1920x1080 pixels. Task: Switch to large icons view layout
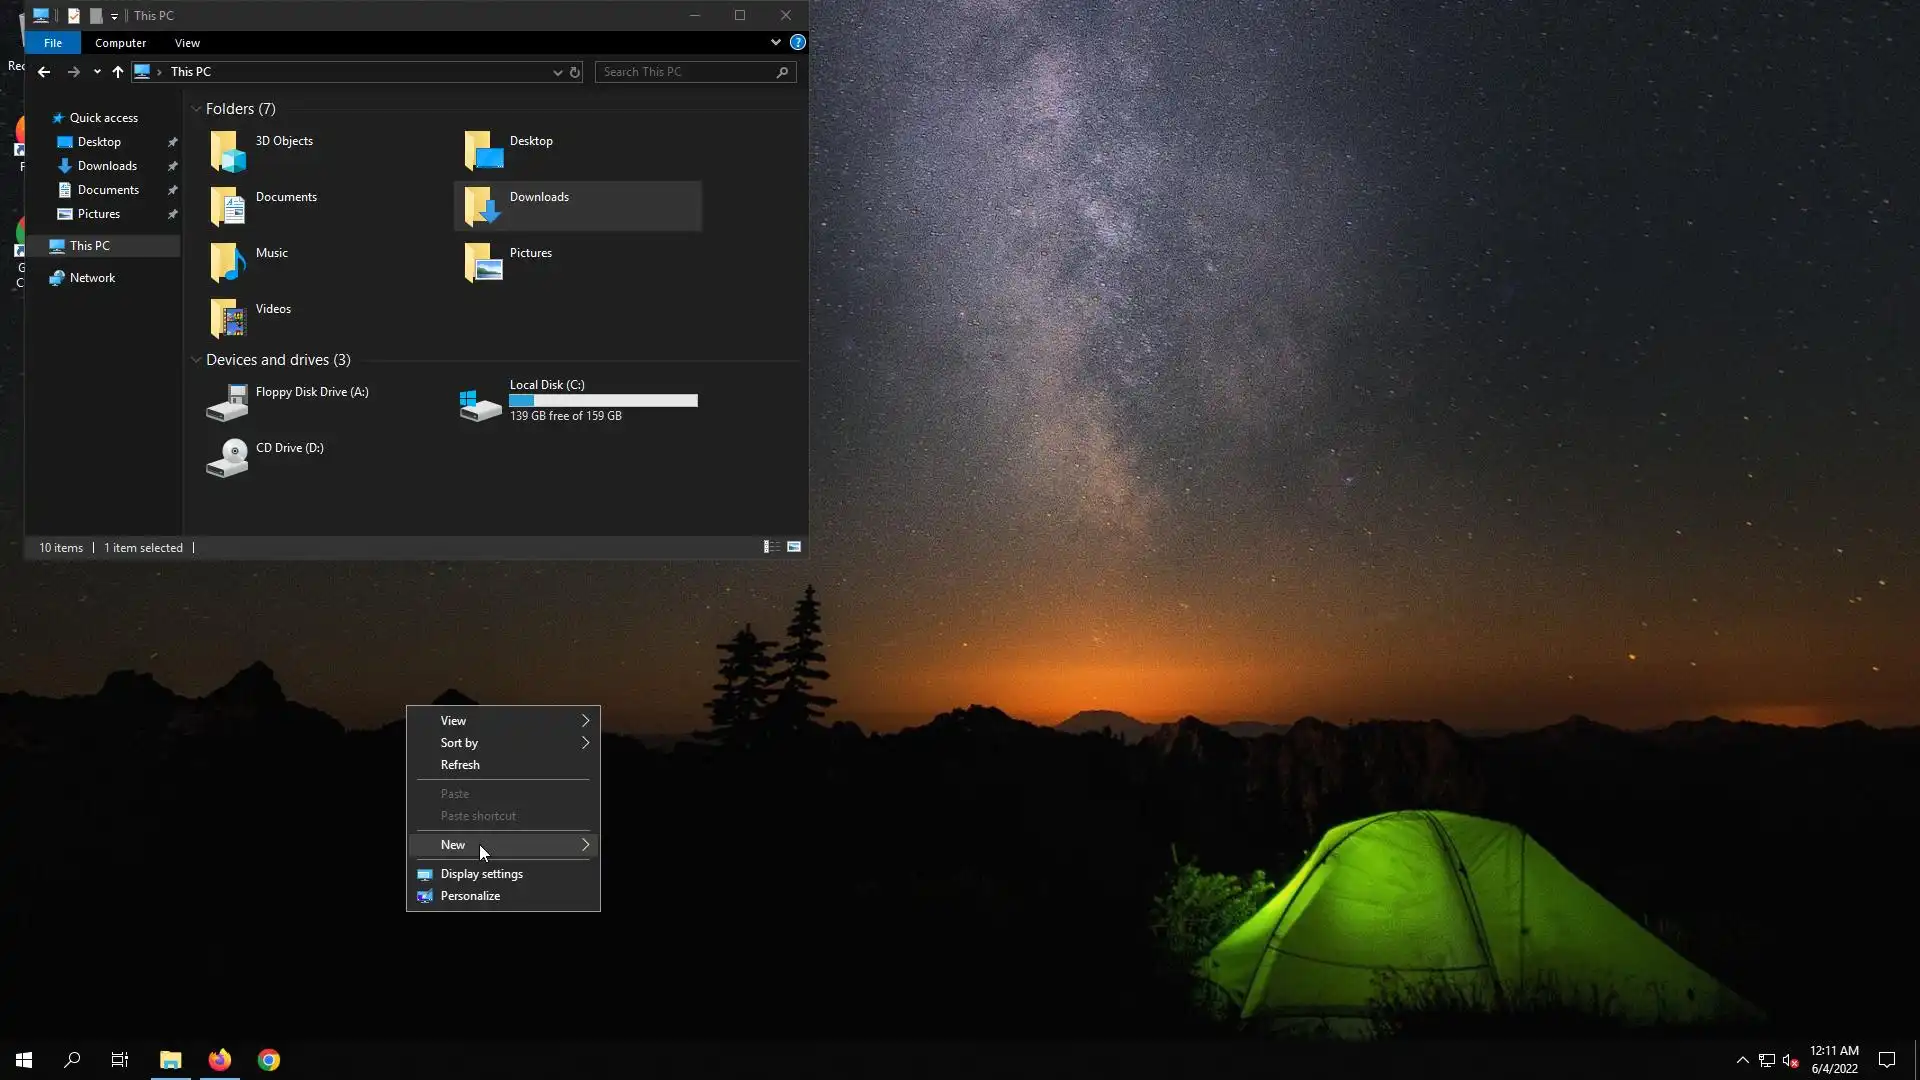pos(794,547)
